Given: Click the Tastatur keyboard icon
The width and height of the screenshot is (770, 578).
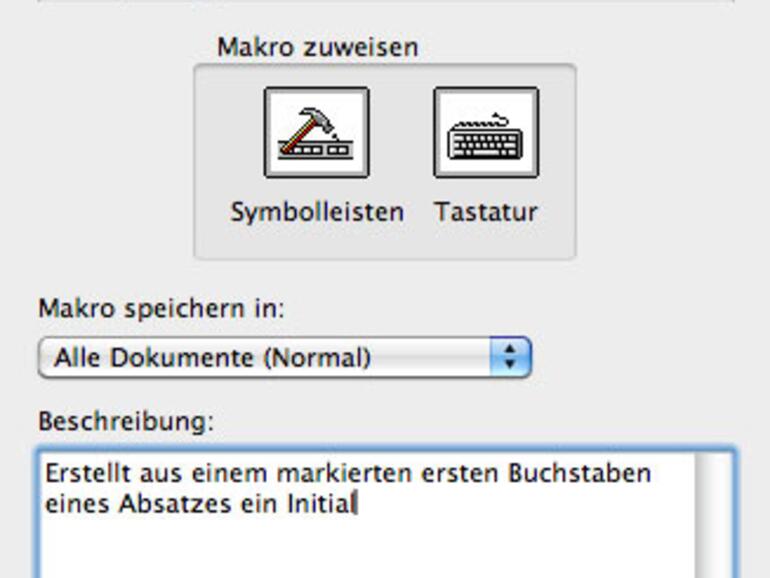Looking at the screenshot, I should [x=486, y=132].
